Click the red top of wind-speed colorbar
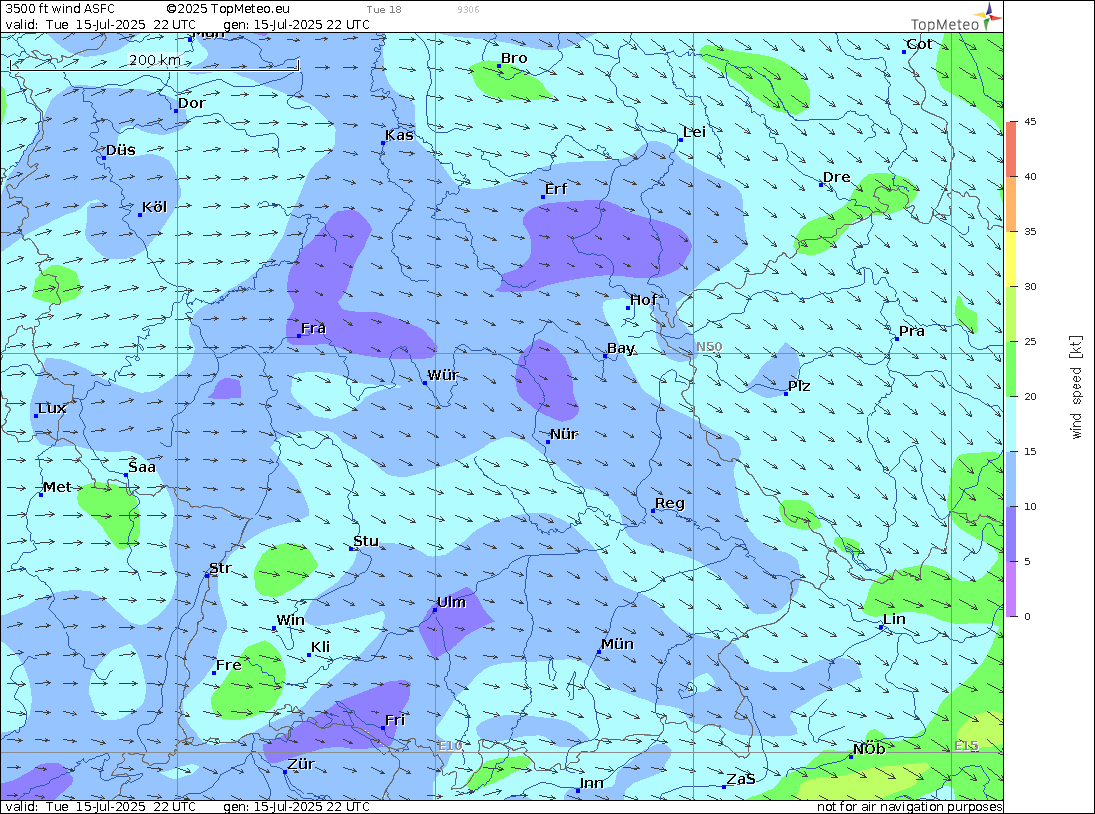The image size is (1095, 814). pos(1011,149)
